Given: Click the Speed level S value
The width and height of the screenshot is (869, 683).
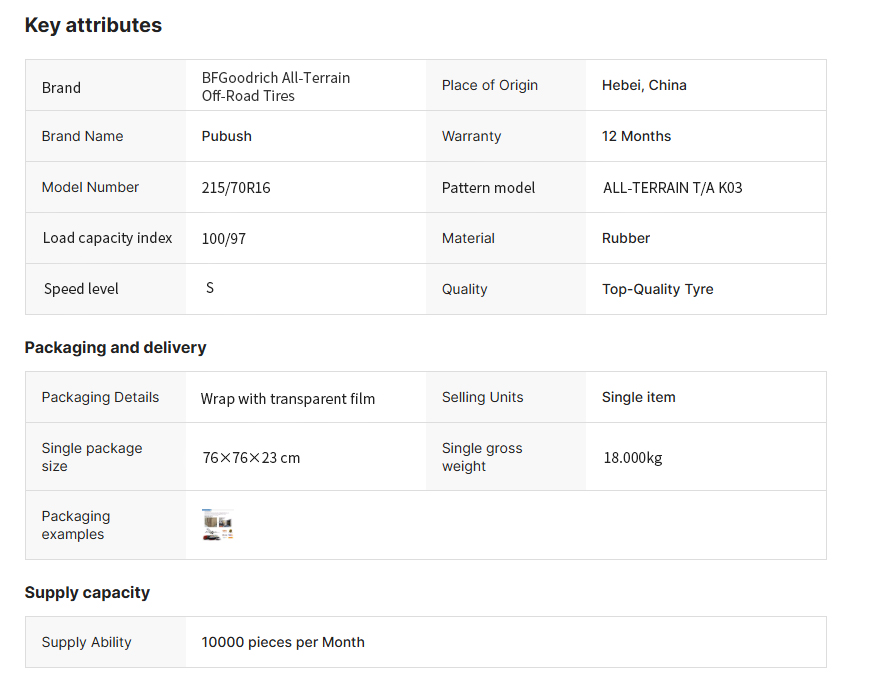Looking at the screenshot, I should (x=210, y=288).
